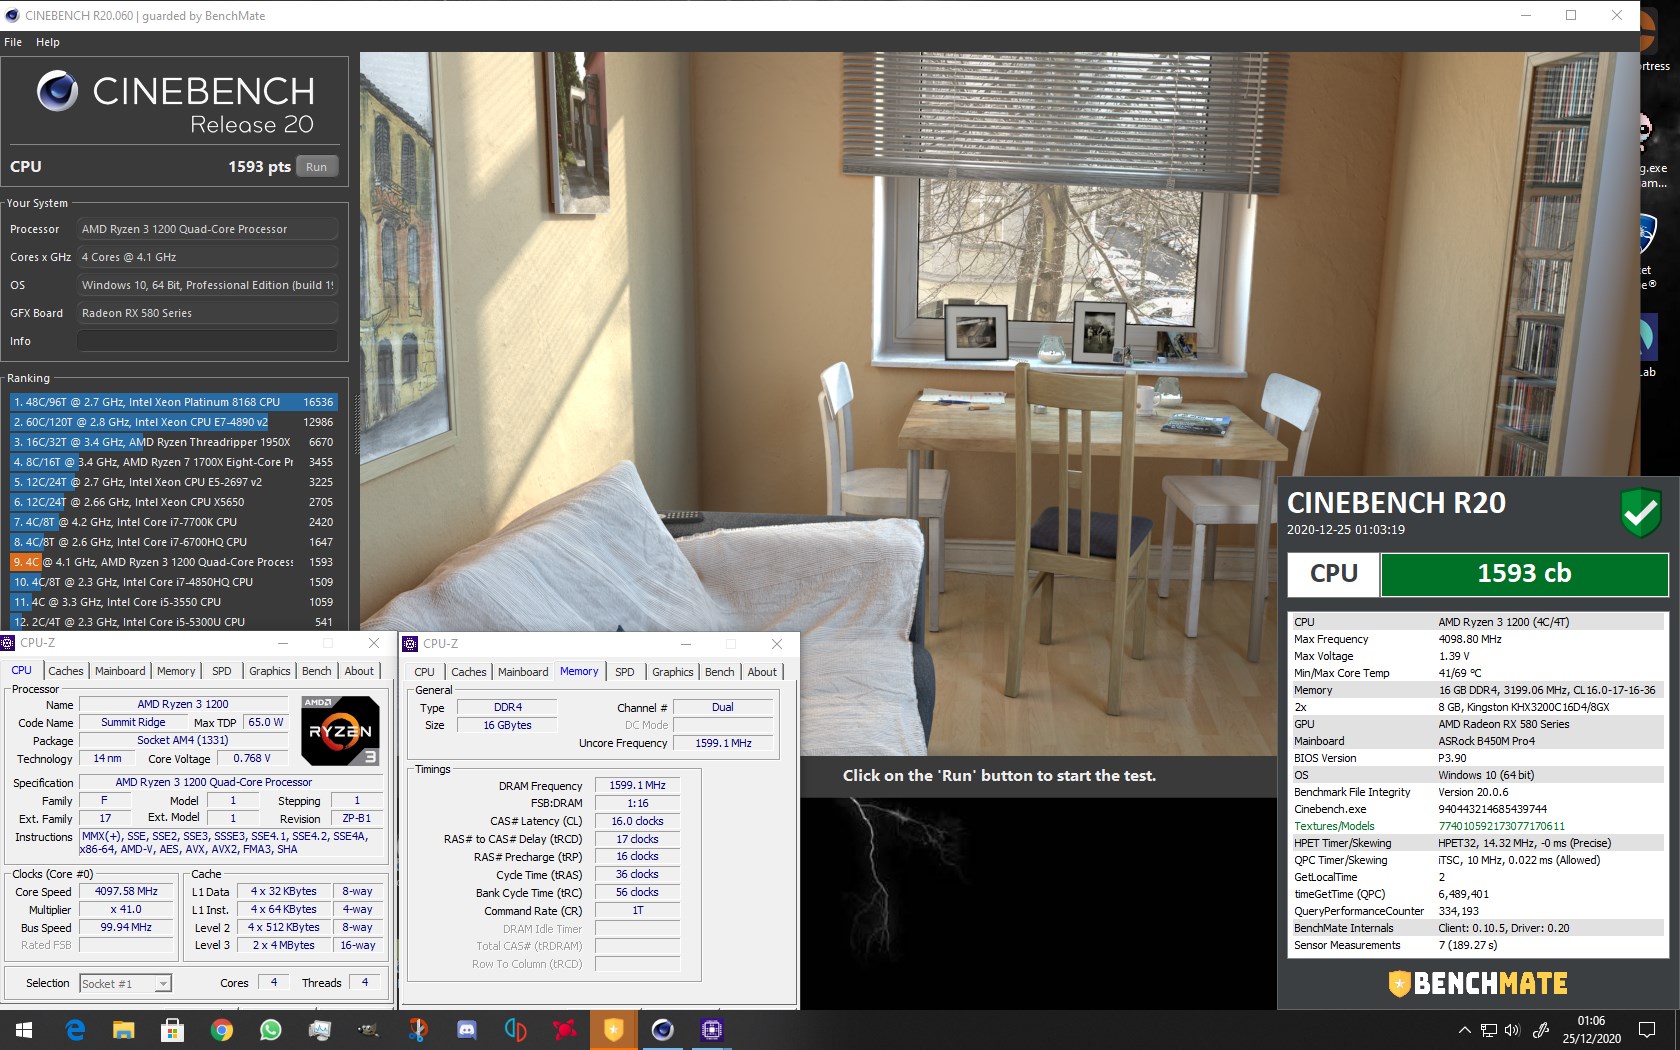Screen dimensions: 1680x1050
Task: Click the Multiplier x 41.0 value
Action: coord(126,909)
